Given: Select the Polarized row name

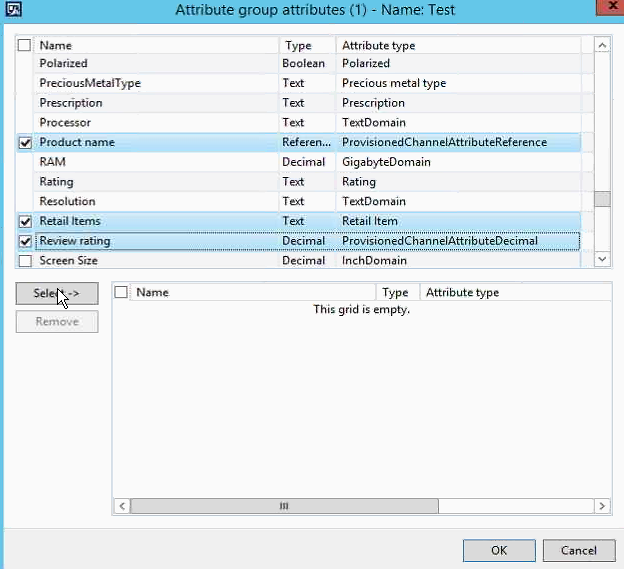Looking at the screenshot, I should (x=63, y=63).
